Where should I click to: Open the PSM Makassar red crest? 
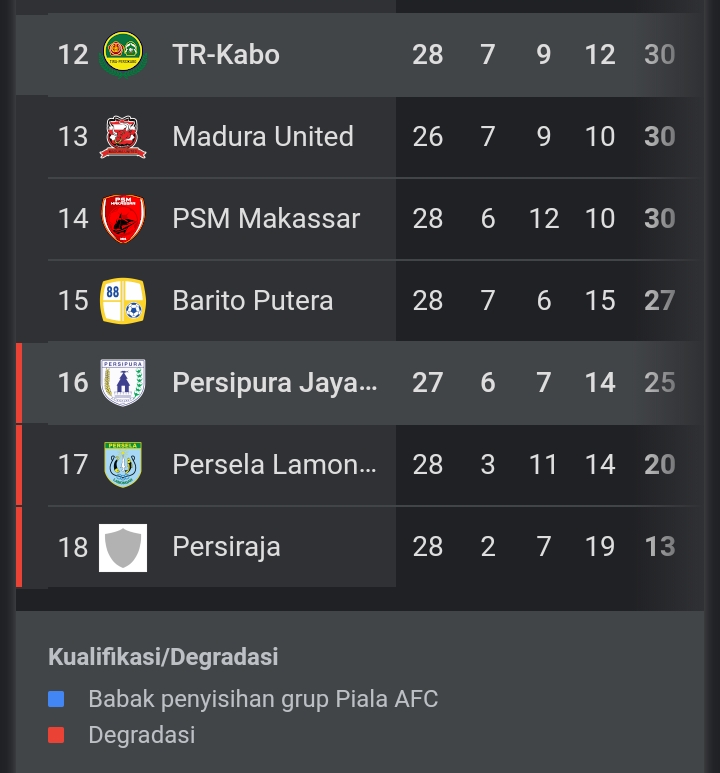[x=123, y=219]
